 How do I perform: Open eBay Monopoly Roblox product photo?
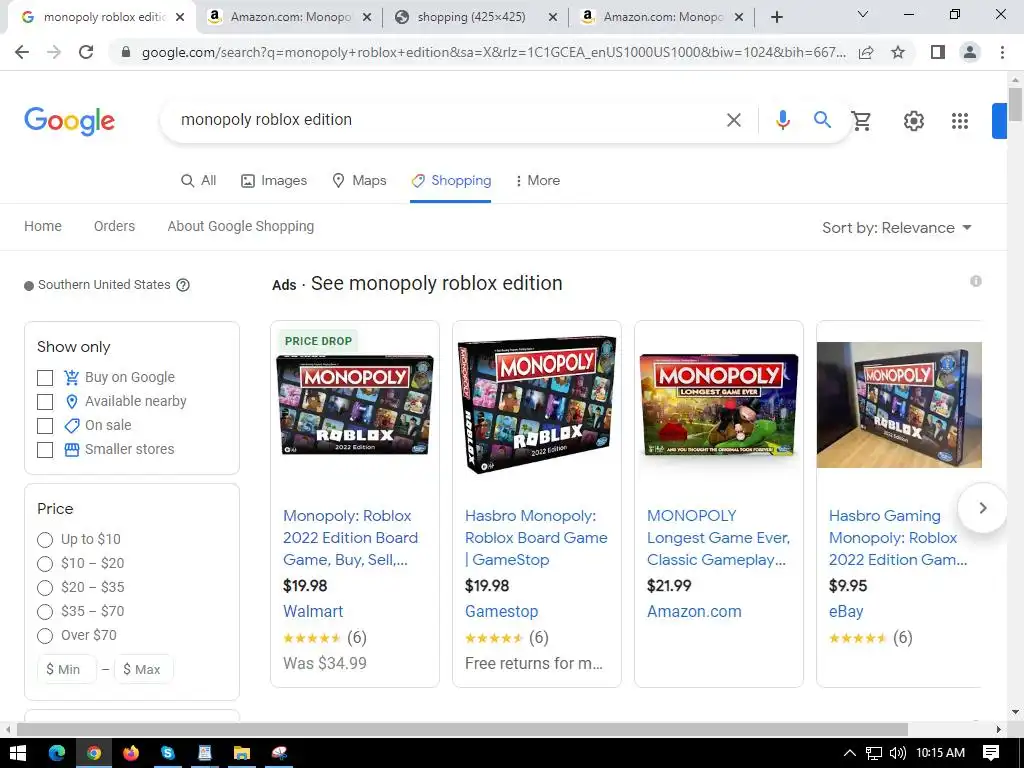(899, 405)
